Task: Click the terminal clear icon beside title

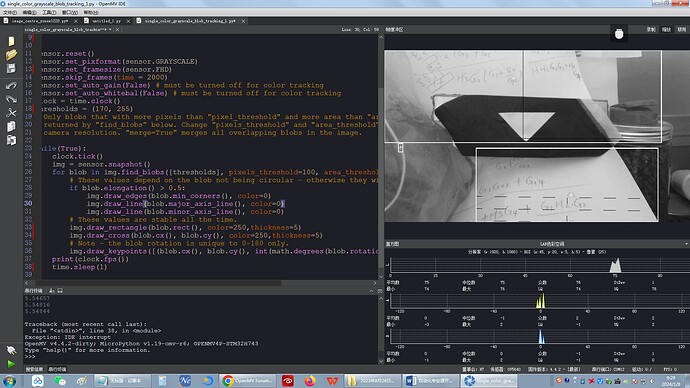Action: [x=52, y=291]
